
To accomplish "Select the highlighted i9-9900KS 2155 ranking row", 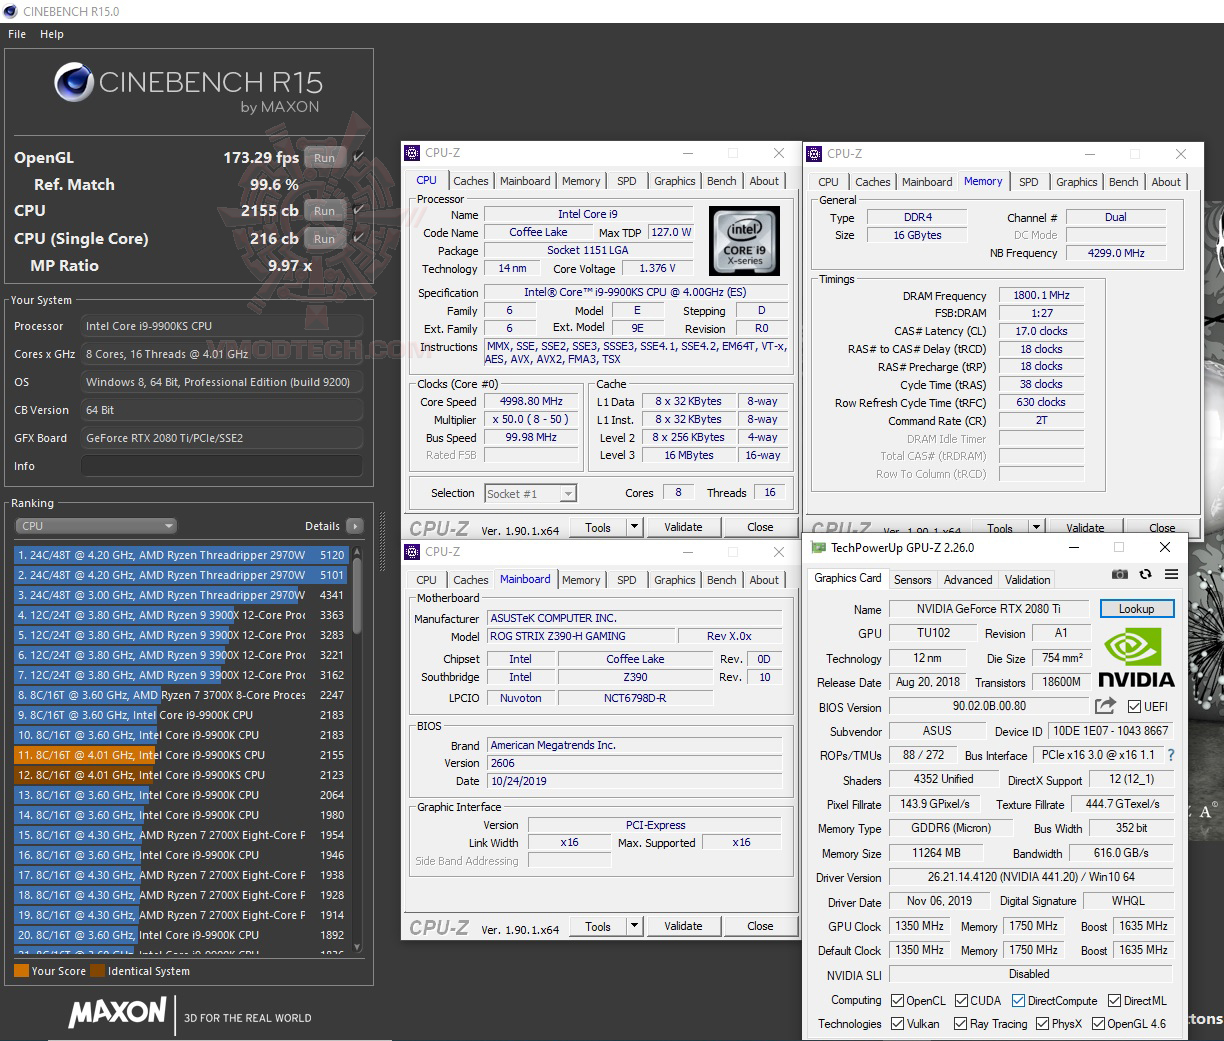I will point(181,755).
